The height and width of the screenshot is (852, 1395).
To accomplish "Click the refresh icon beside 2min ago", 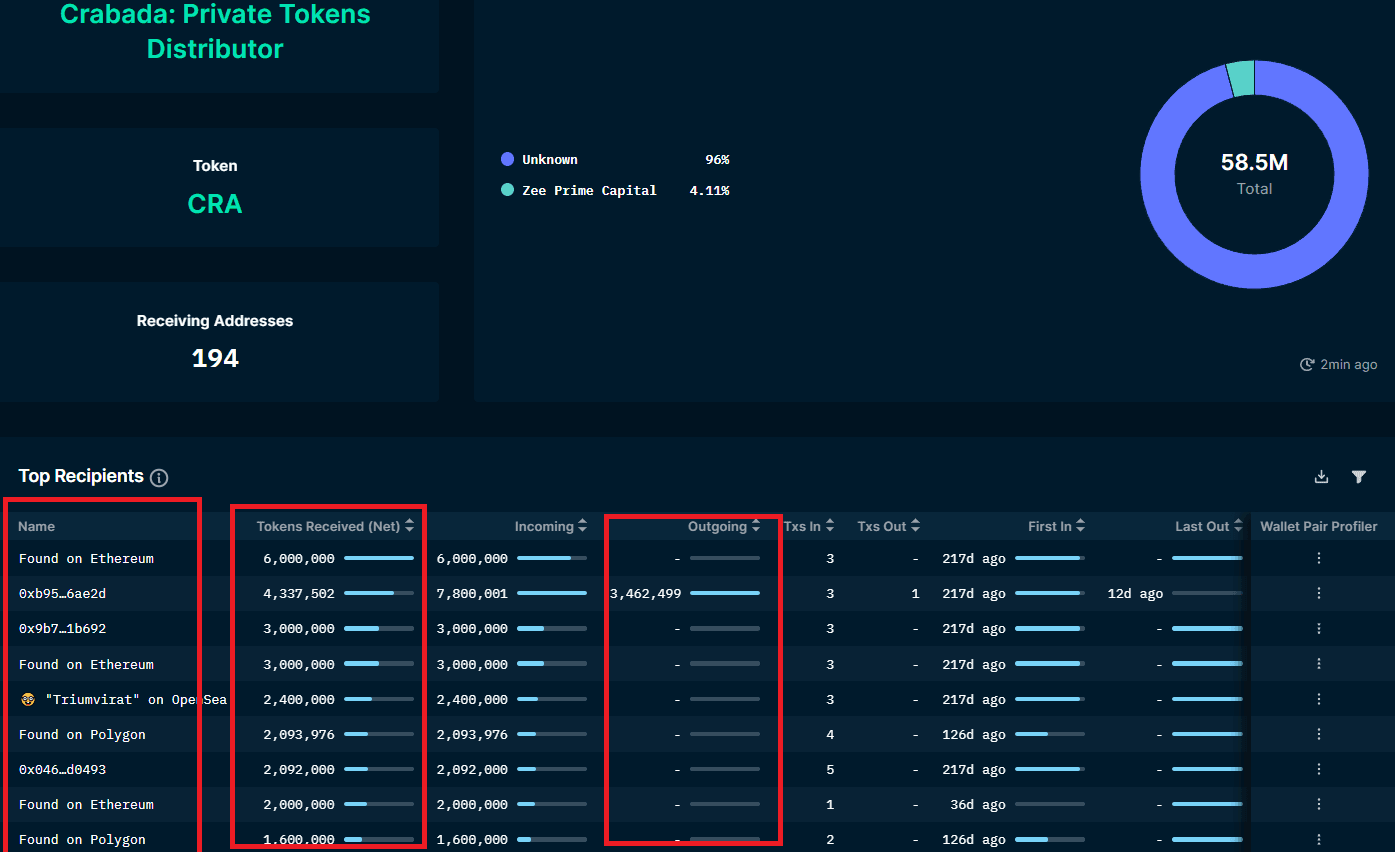I will 1307,365.
